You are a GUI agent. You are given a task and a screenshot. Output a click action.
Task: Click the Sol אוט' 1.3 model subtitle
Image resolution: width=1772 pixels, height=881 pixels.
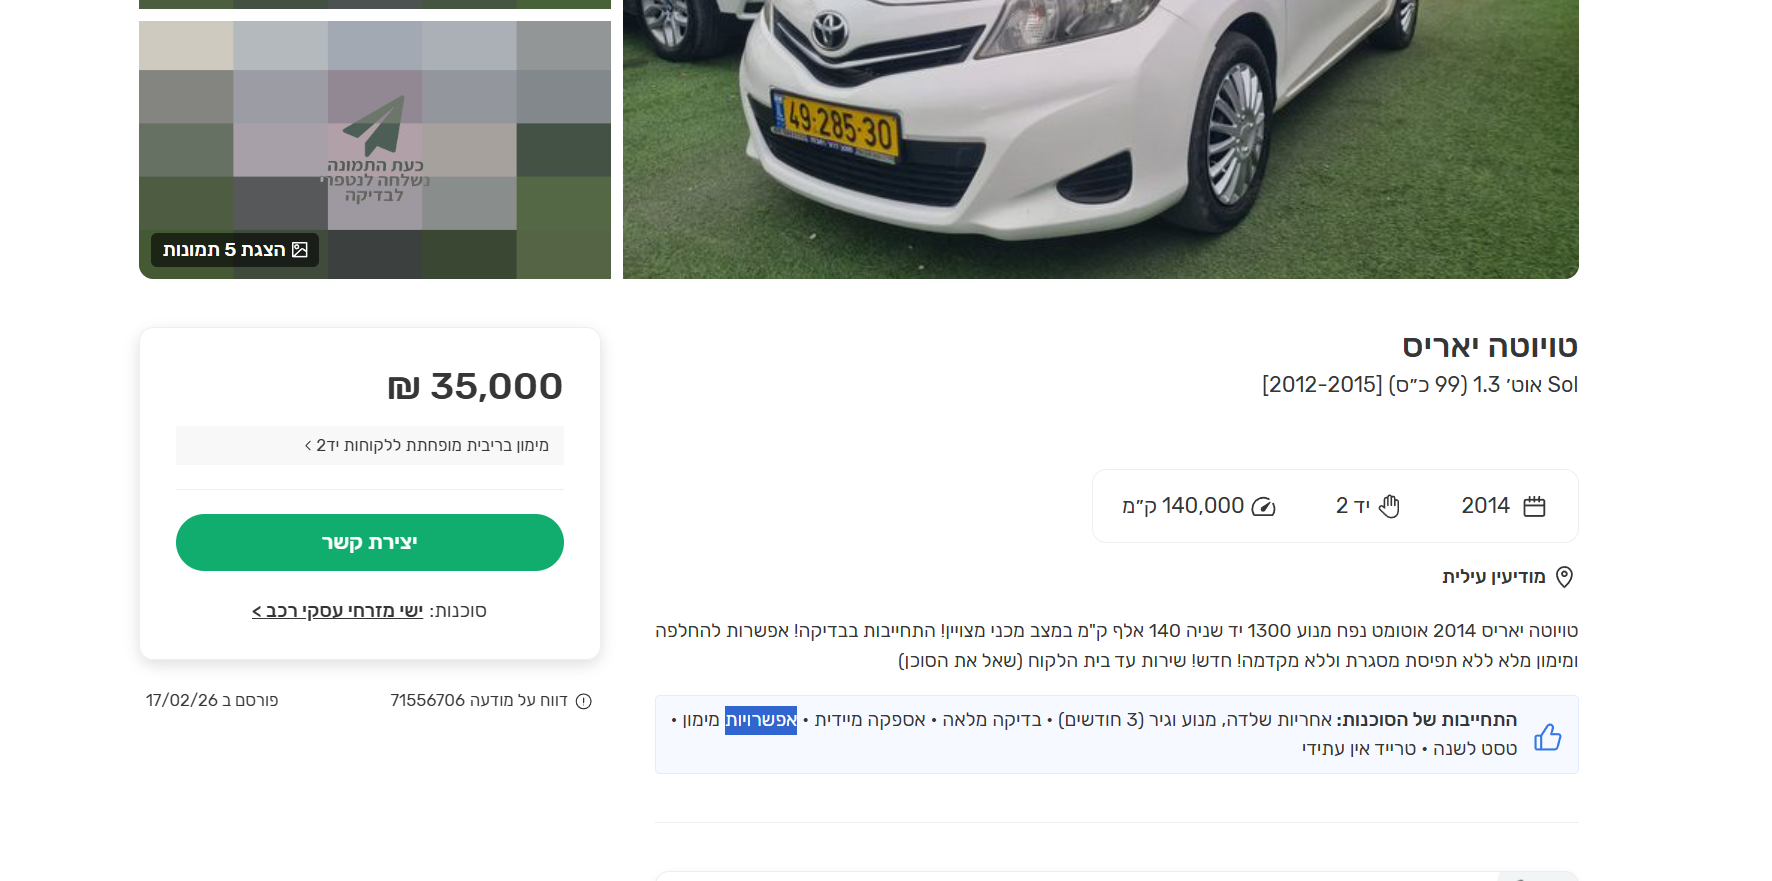[1419, 385]
